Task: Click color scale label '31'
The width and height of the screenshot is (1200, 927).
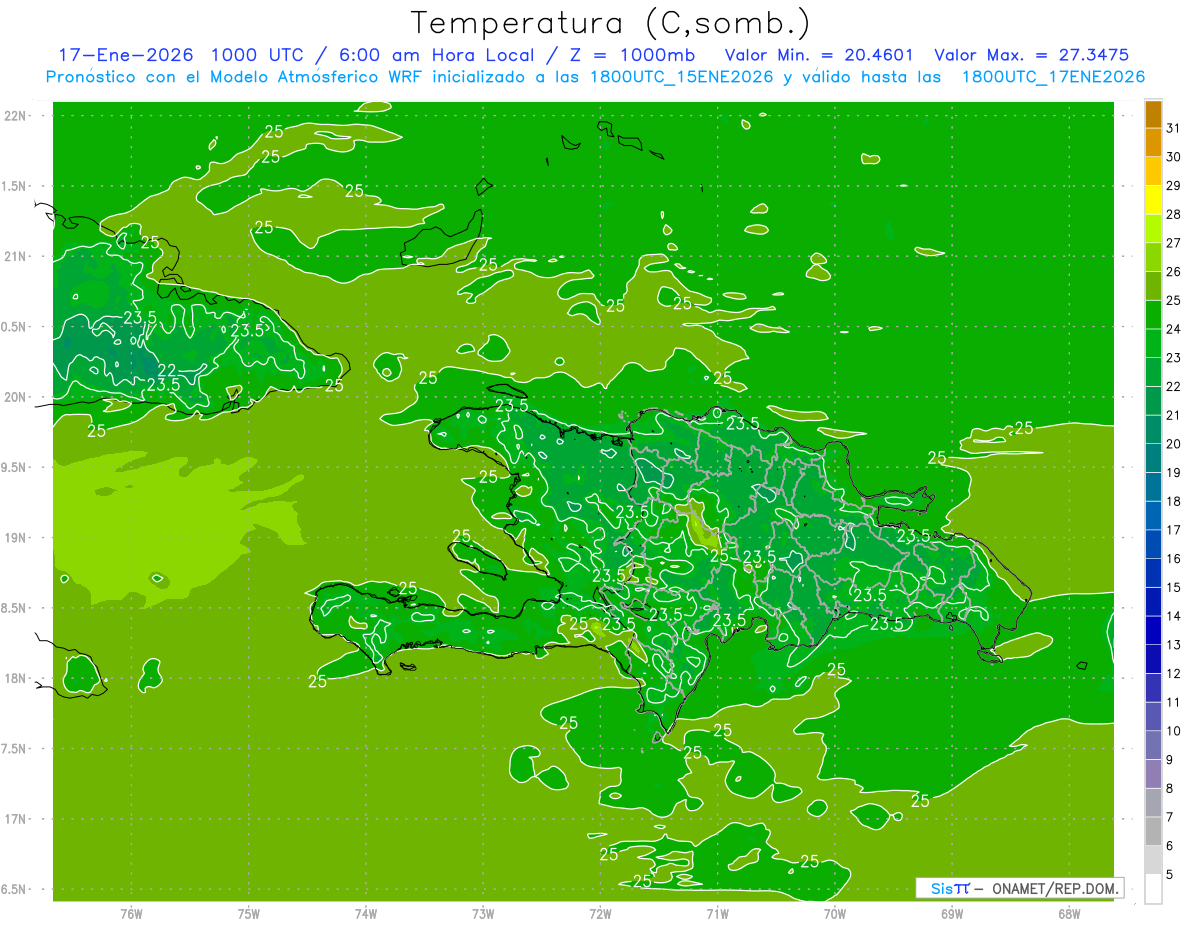Action: pyautogui.click(x=1174, y=128)
